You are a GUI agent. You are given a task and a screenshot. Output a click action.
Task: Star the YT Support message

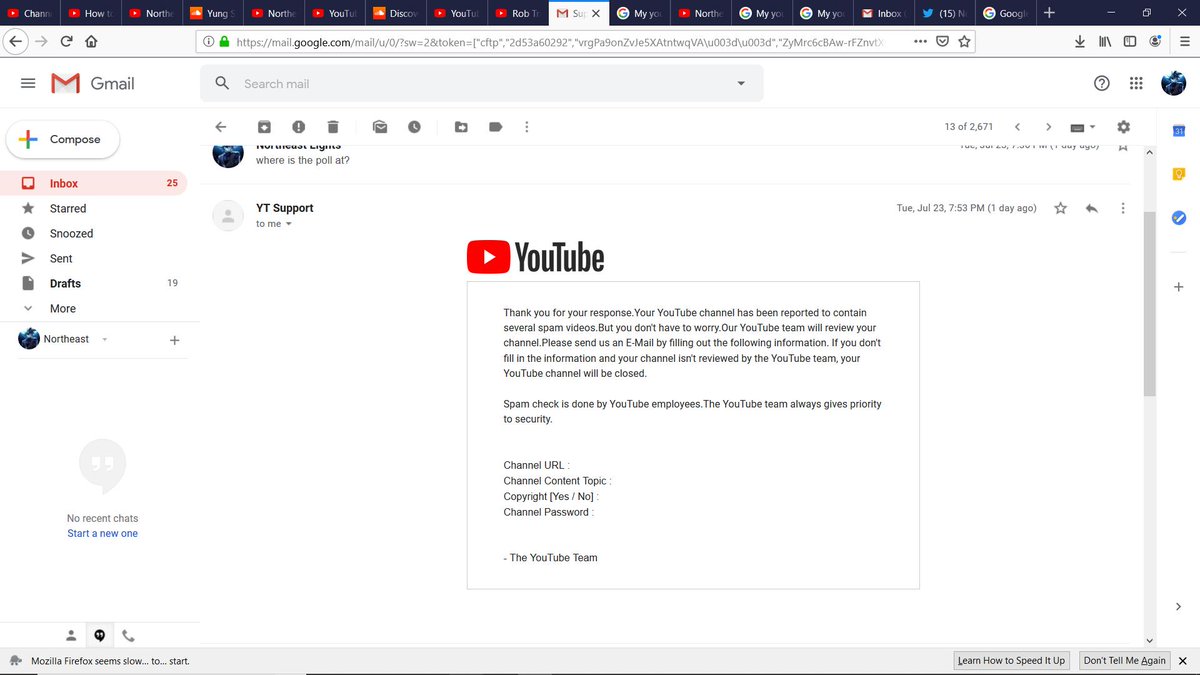(1060, 208)
